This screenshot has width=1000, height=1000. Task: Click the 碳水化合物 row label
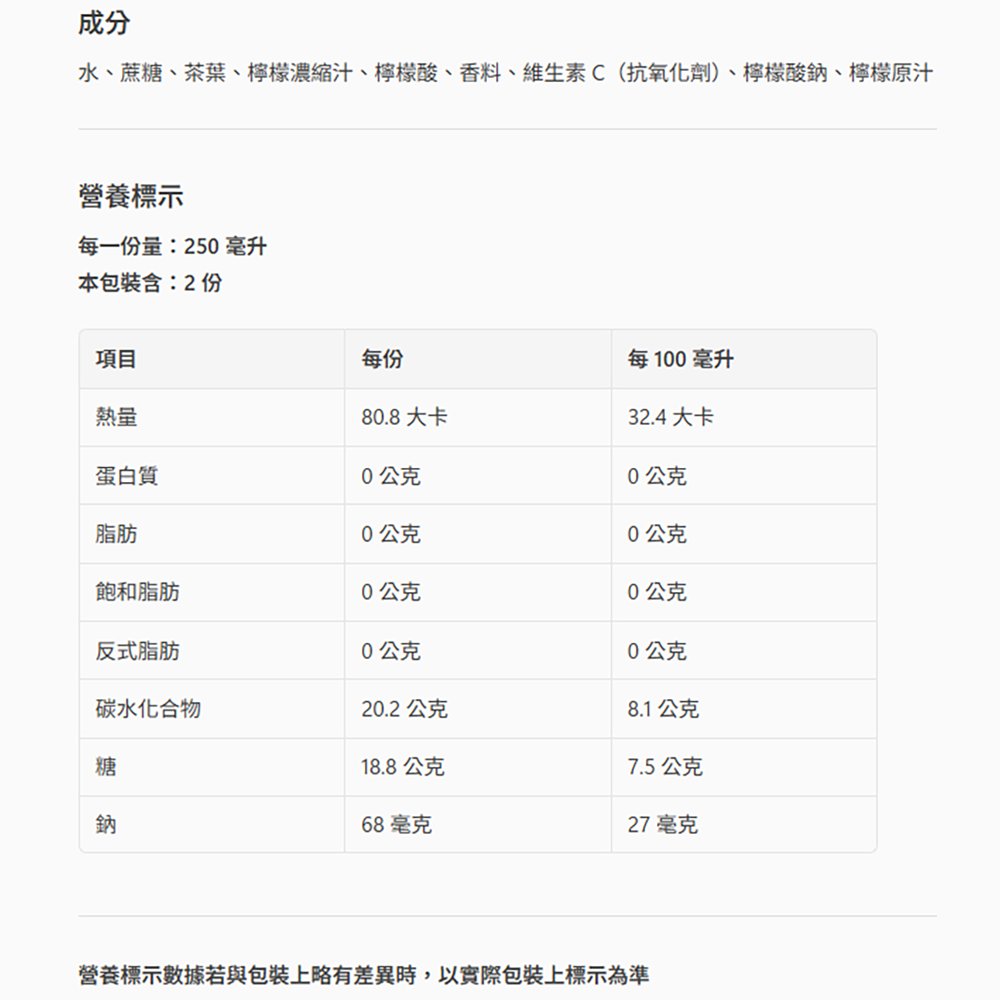pyautogui.click(x=148, y=709)
